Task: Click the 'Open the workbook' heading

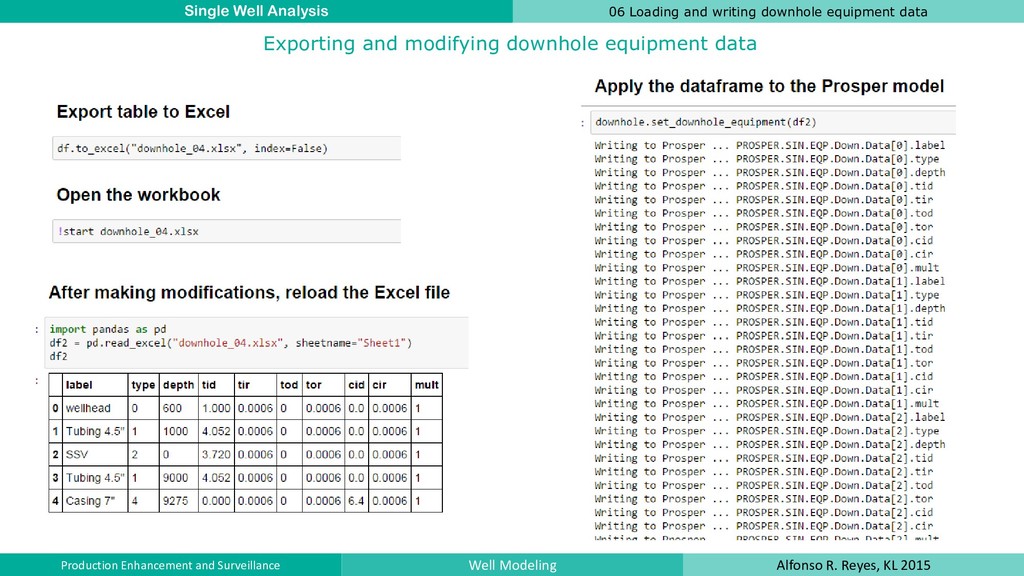Action: tap(138, 195)
